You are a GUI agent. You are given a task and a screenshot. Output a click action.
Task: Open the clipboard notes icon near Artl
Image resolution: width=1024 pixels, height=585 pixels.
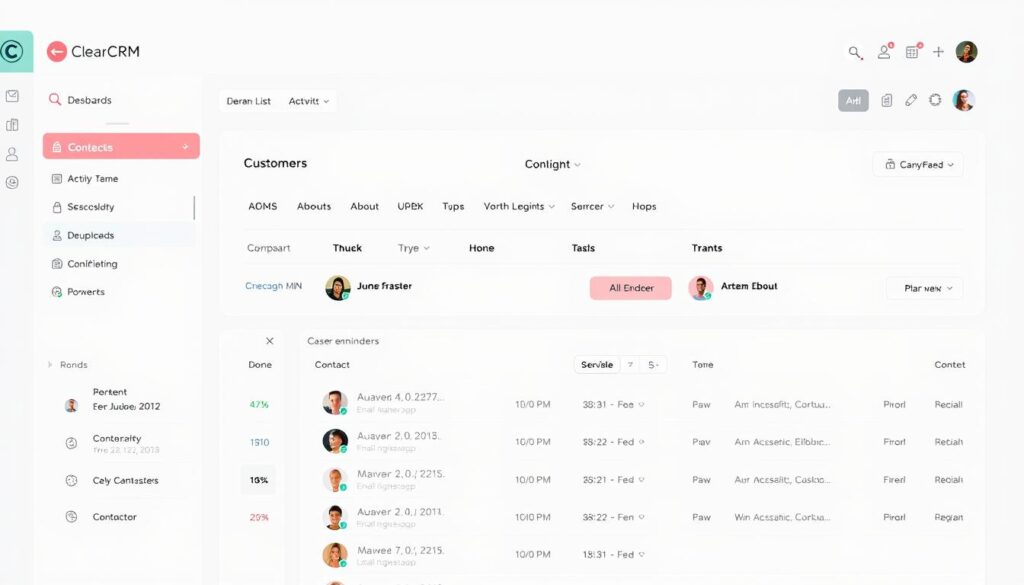(x=886, y=100)
